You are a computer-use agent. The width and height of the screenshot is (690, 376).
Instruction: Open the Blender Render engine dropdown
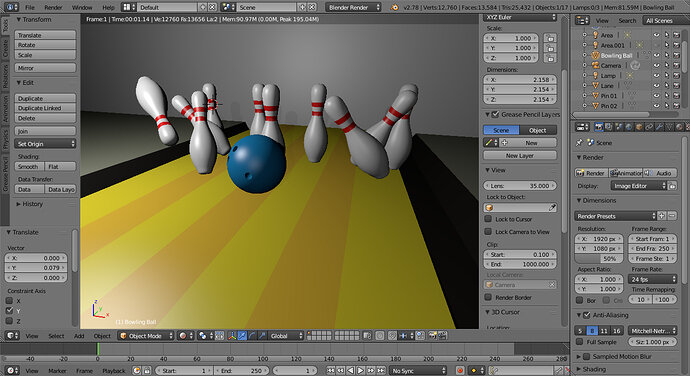[x=353, y=7]
